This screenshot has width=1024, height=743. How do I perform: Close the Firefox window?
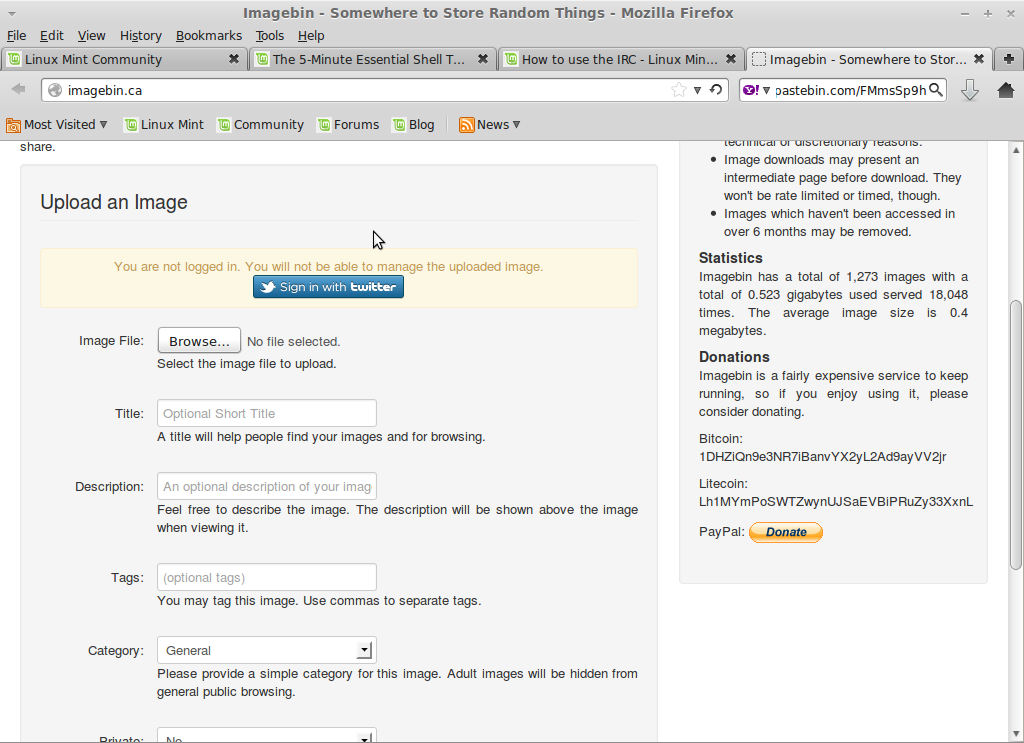tap(1010, 13)
